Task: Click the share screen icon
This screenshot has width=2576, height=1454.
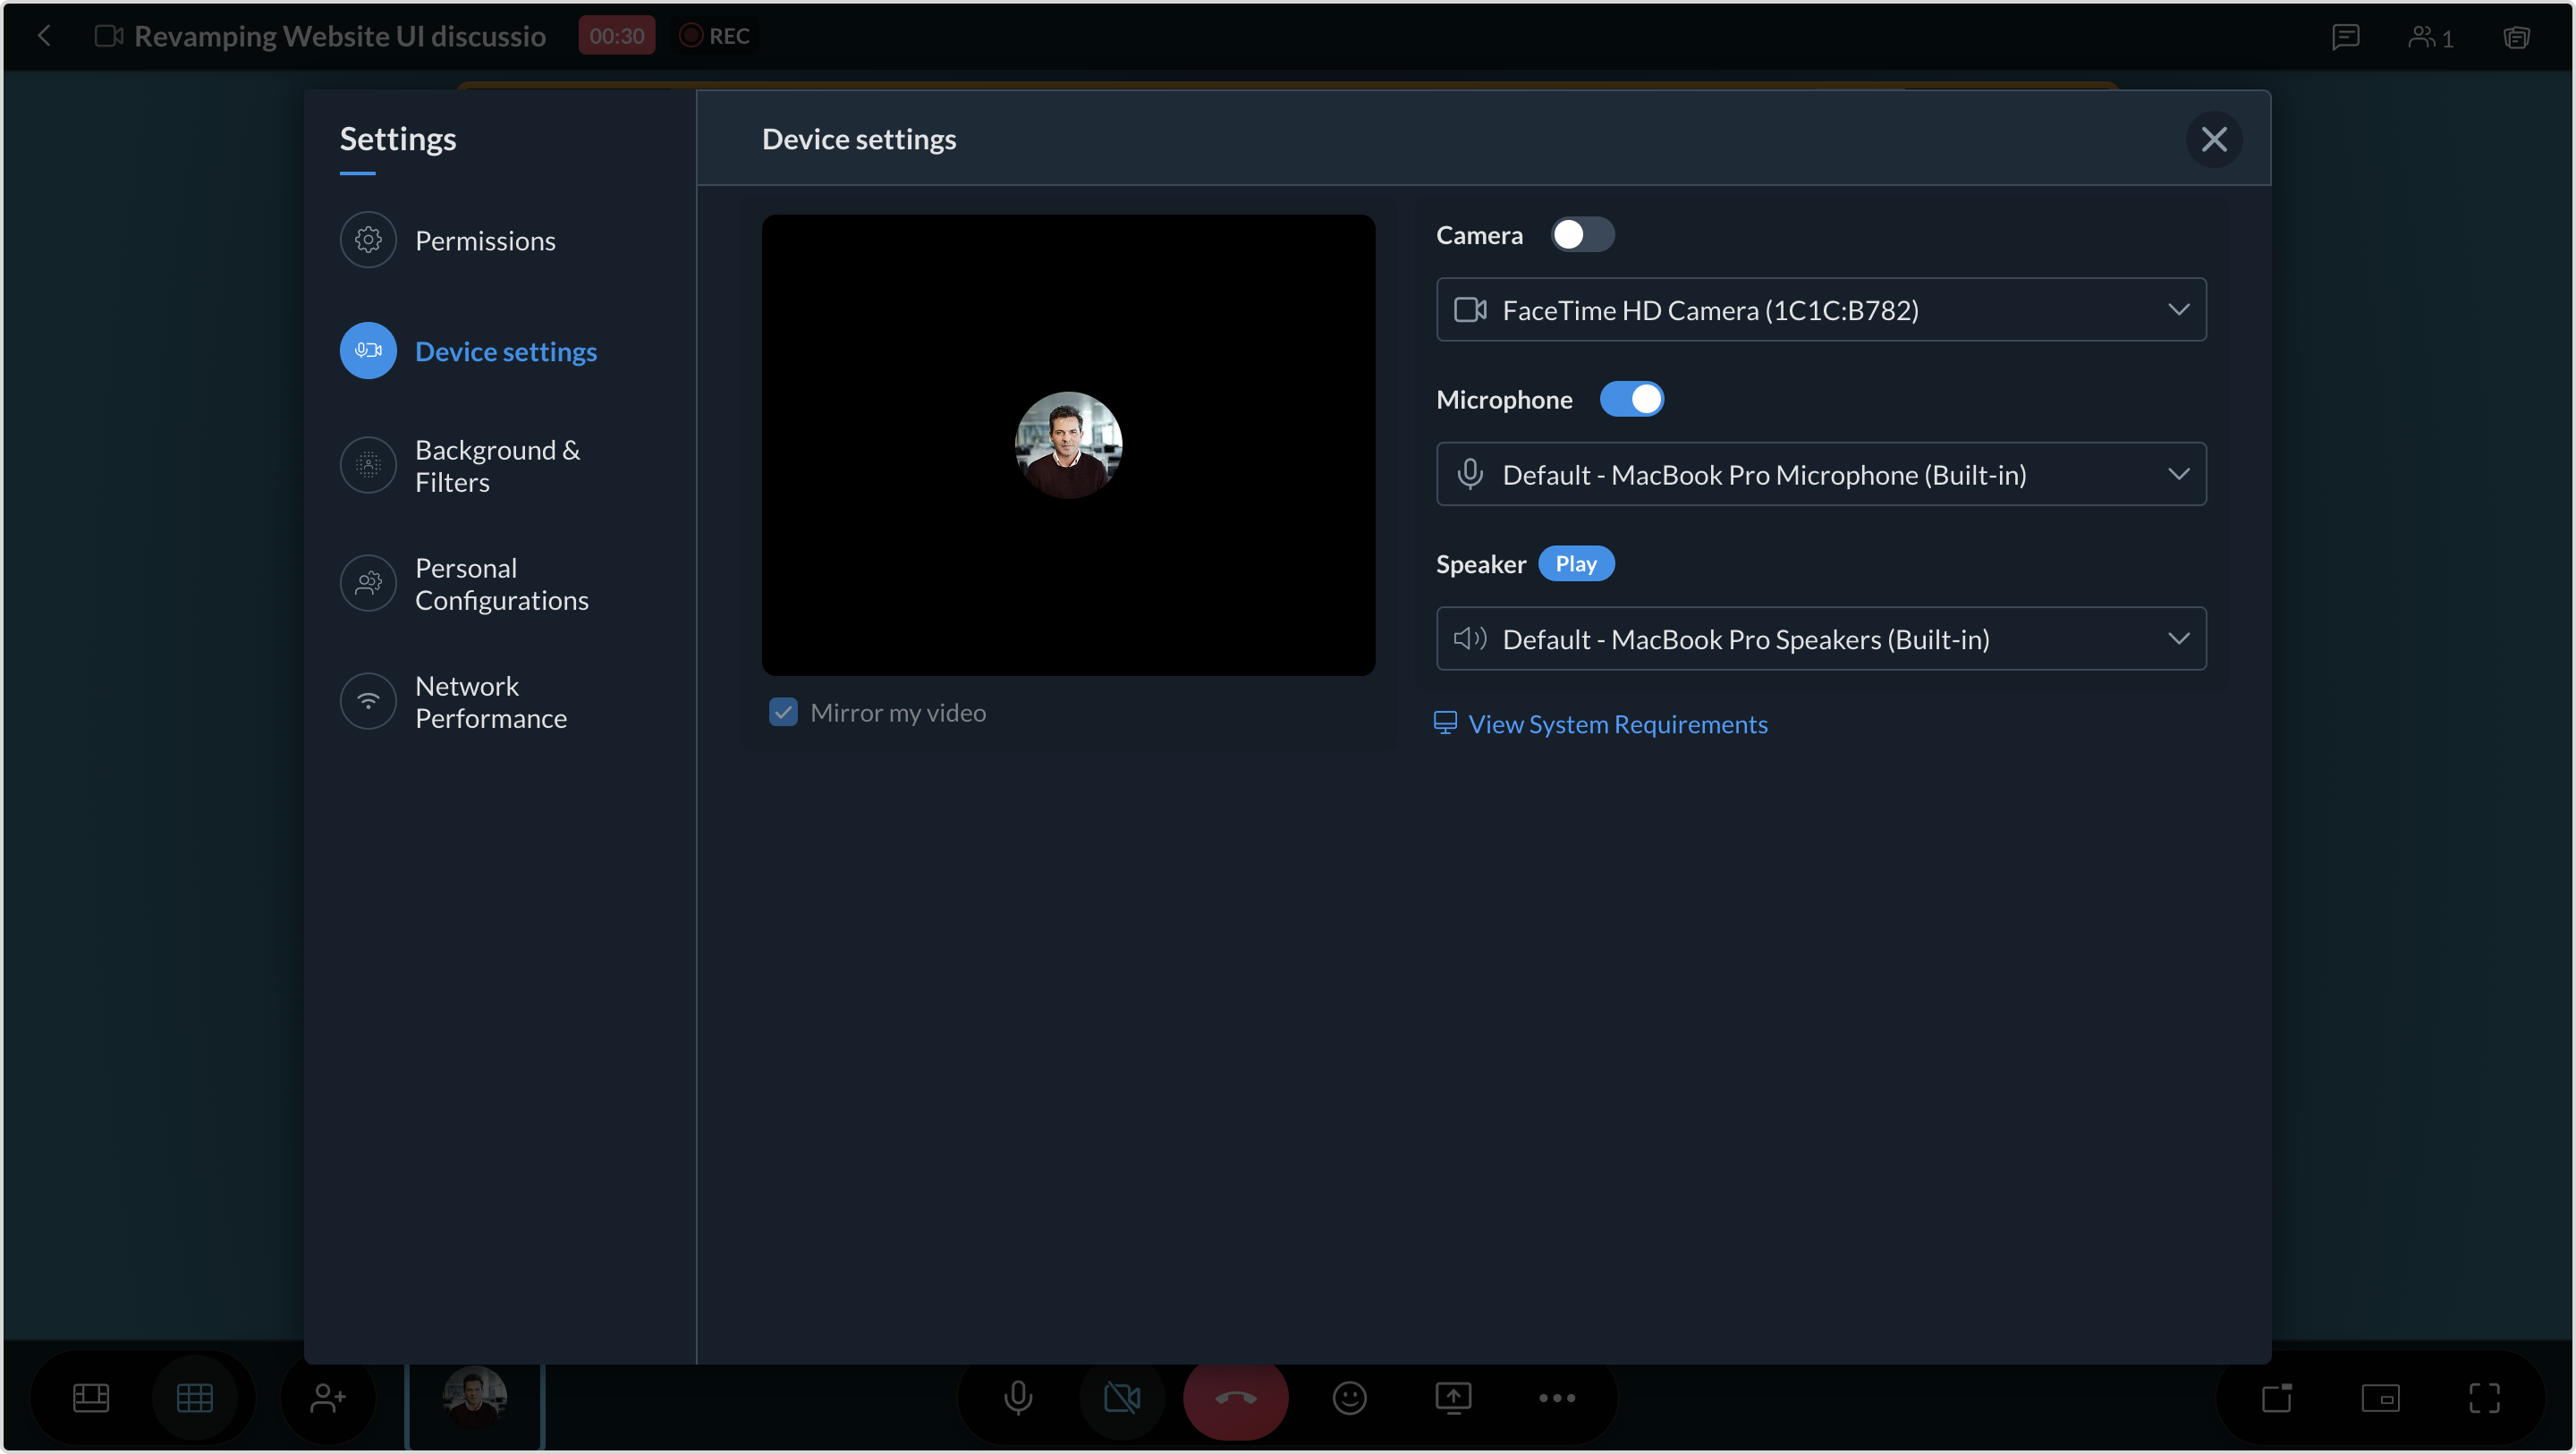Action: point(1453,1397)
